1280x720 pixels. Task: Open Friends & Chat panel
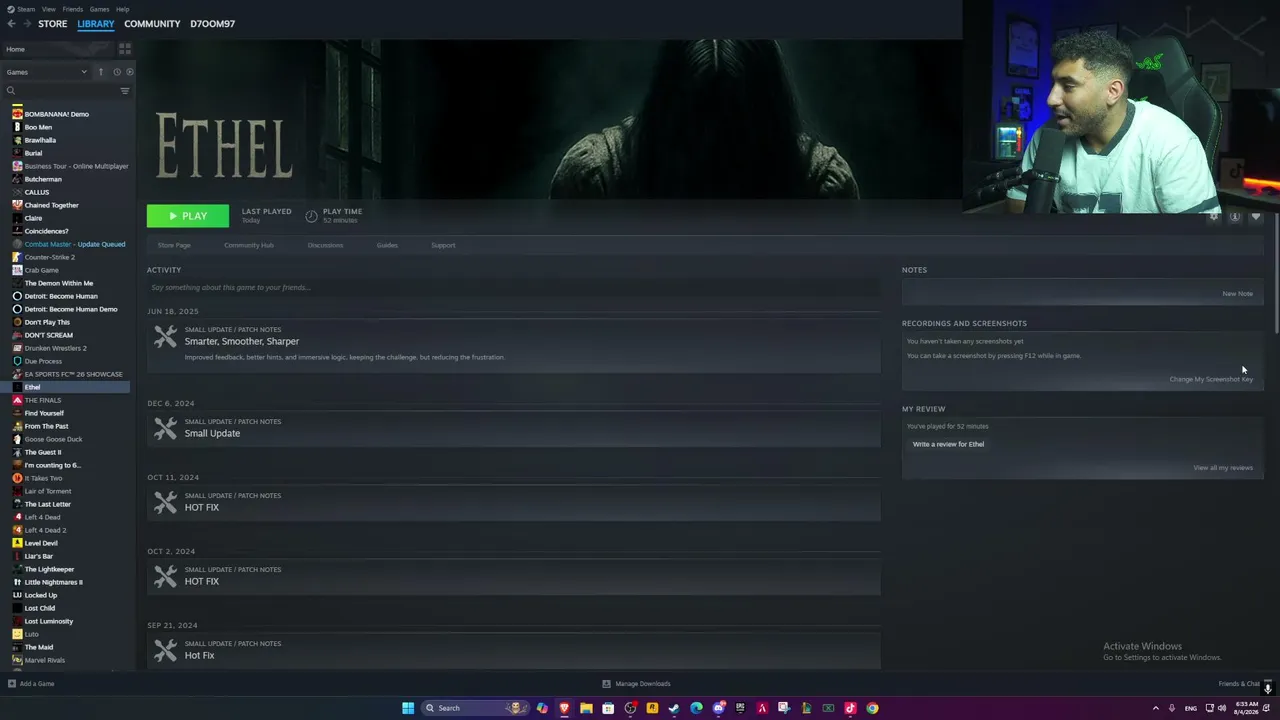1239,684
